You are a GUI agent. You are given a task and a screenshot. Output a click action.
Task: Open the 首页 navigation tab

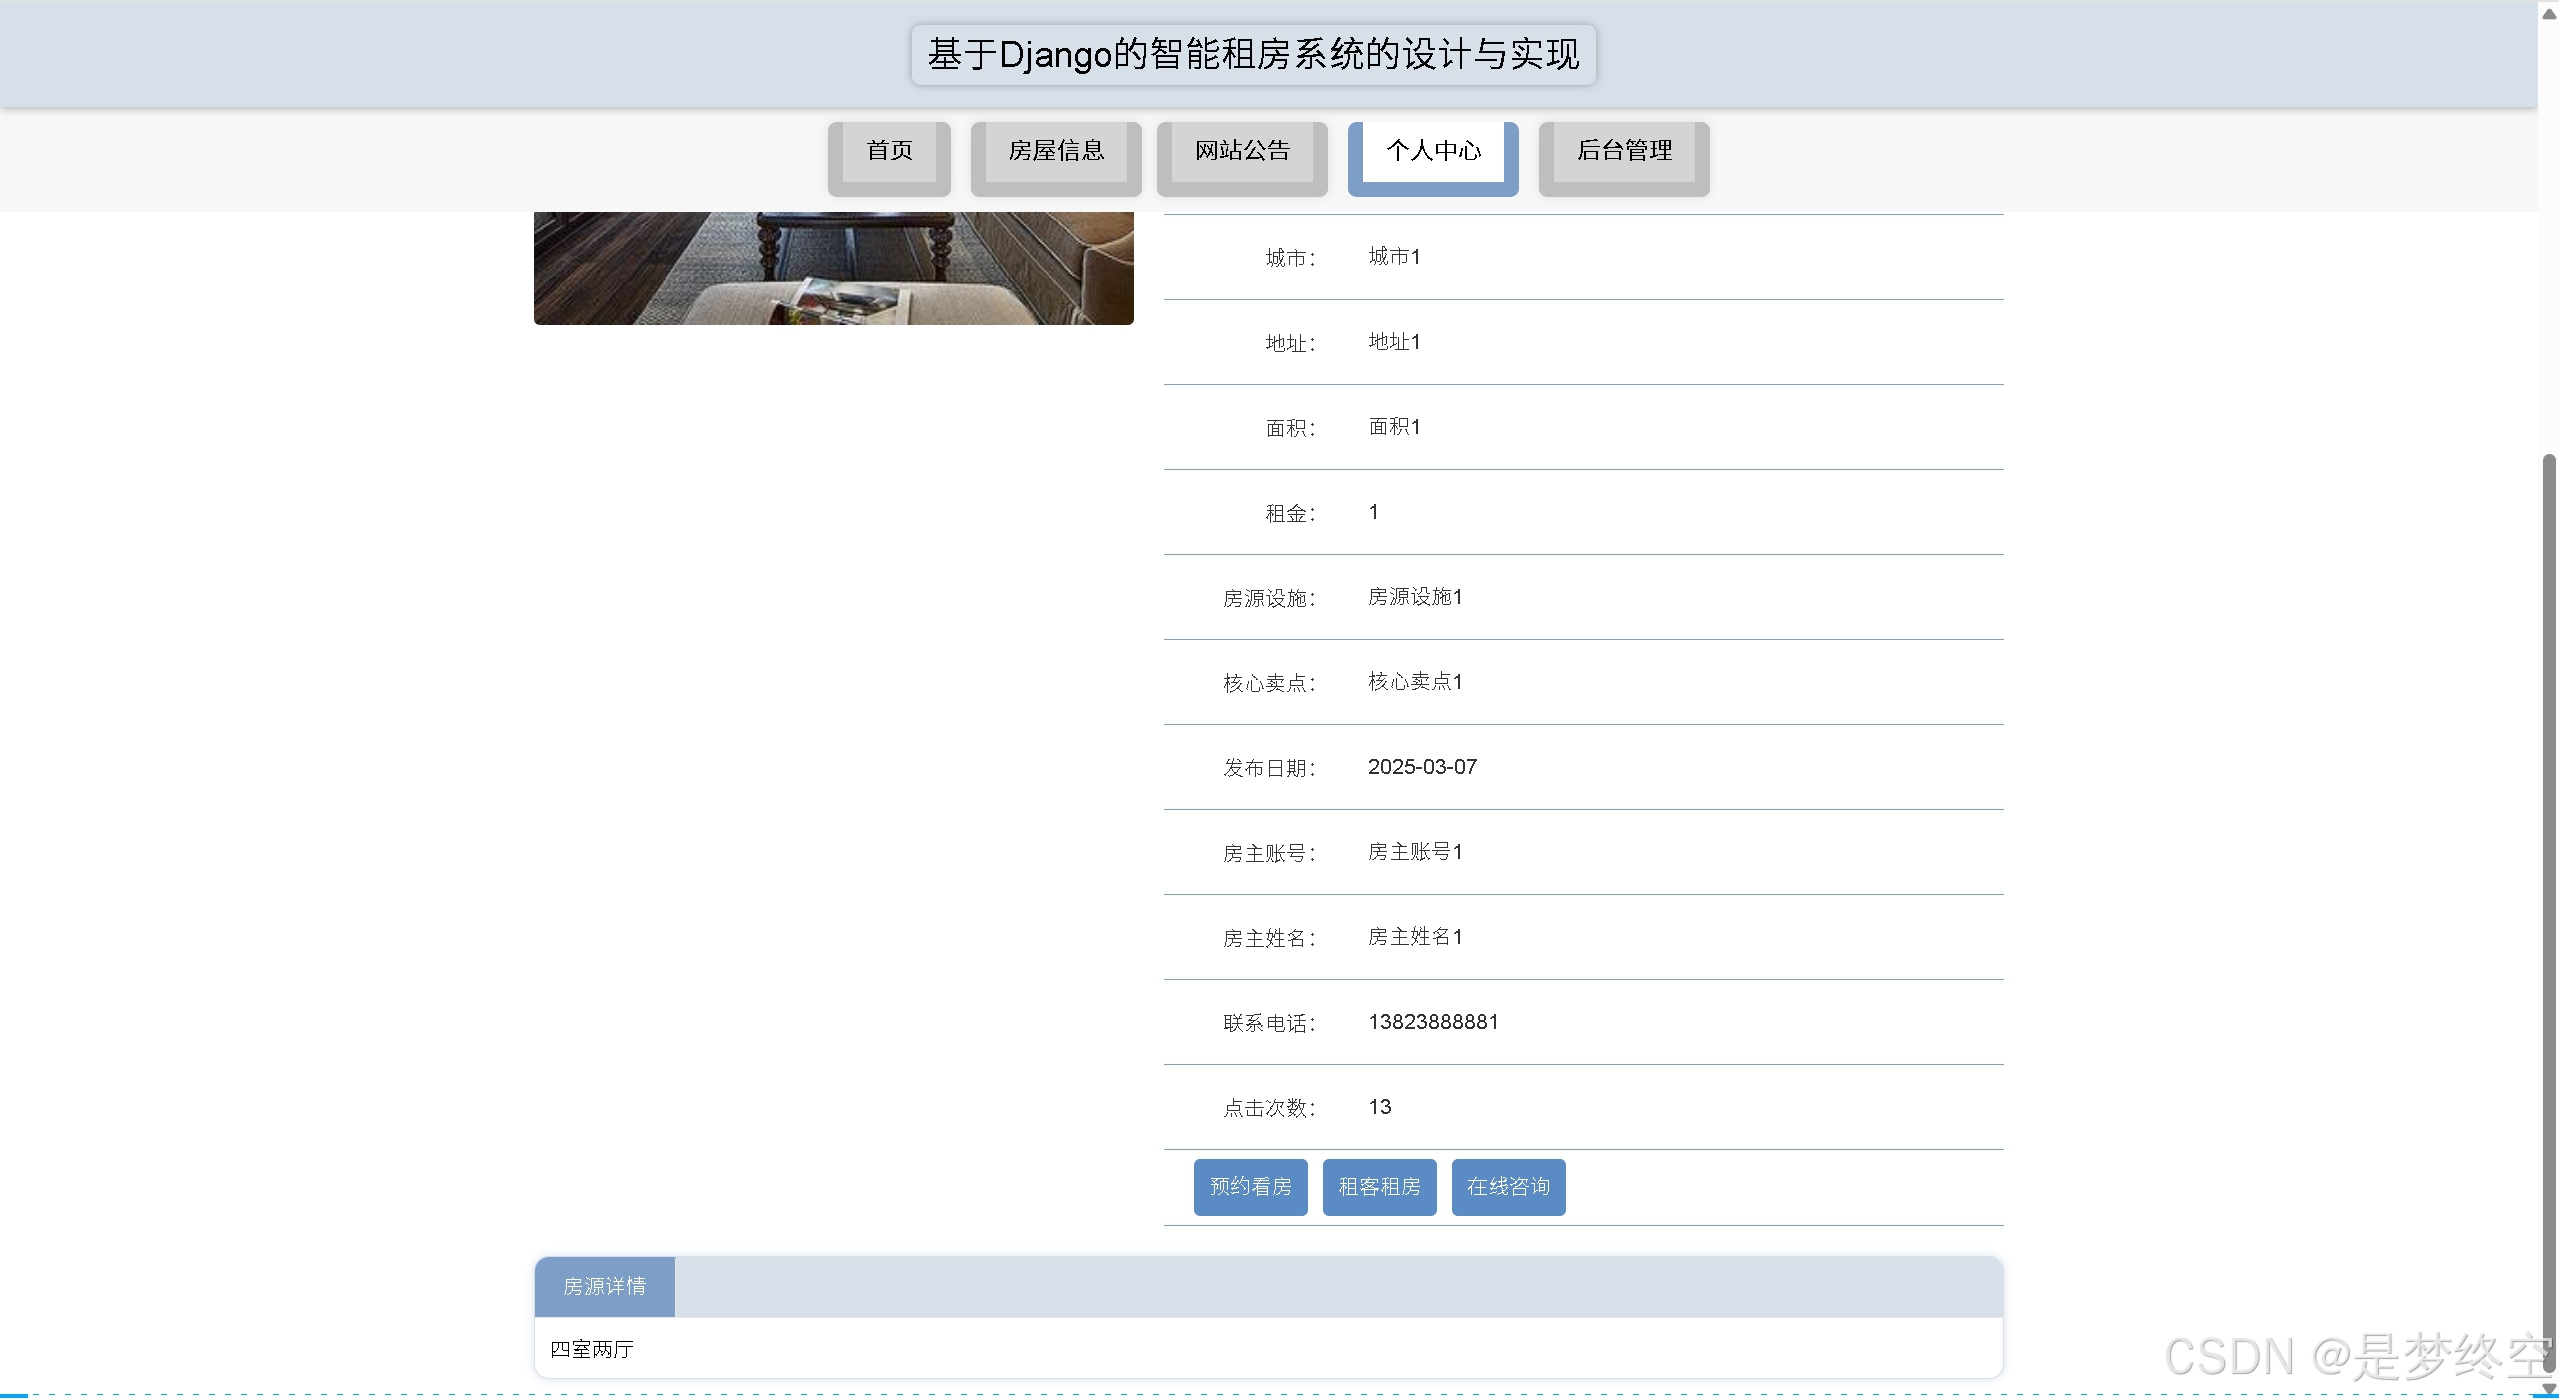click(x=889, y=152)
